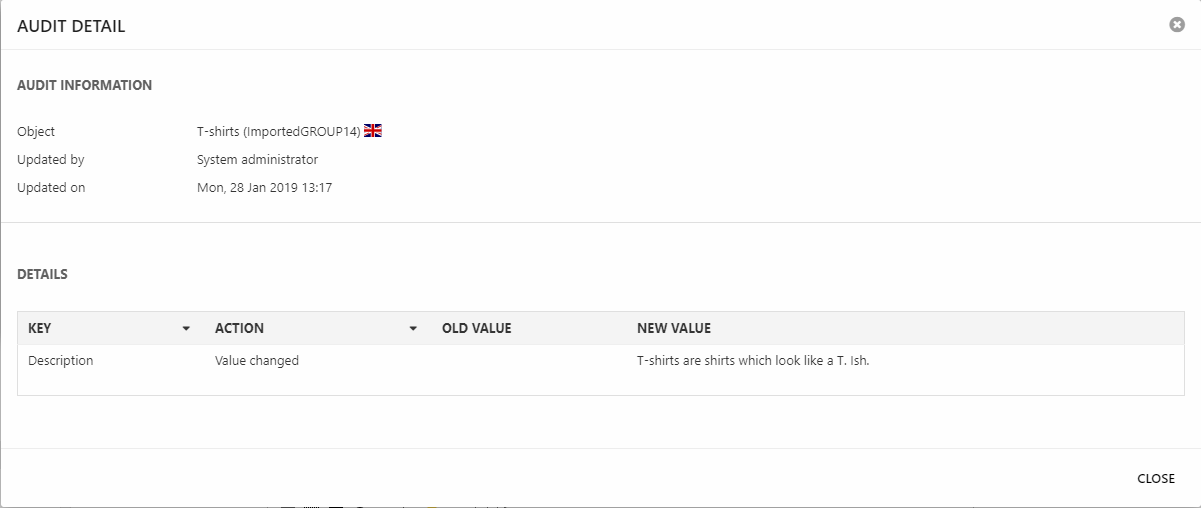1201x508 pixels.
Task: Click the date Mon, 28 Jan 2019 13:17
Action: [x=264, y=187]
